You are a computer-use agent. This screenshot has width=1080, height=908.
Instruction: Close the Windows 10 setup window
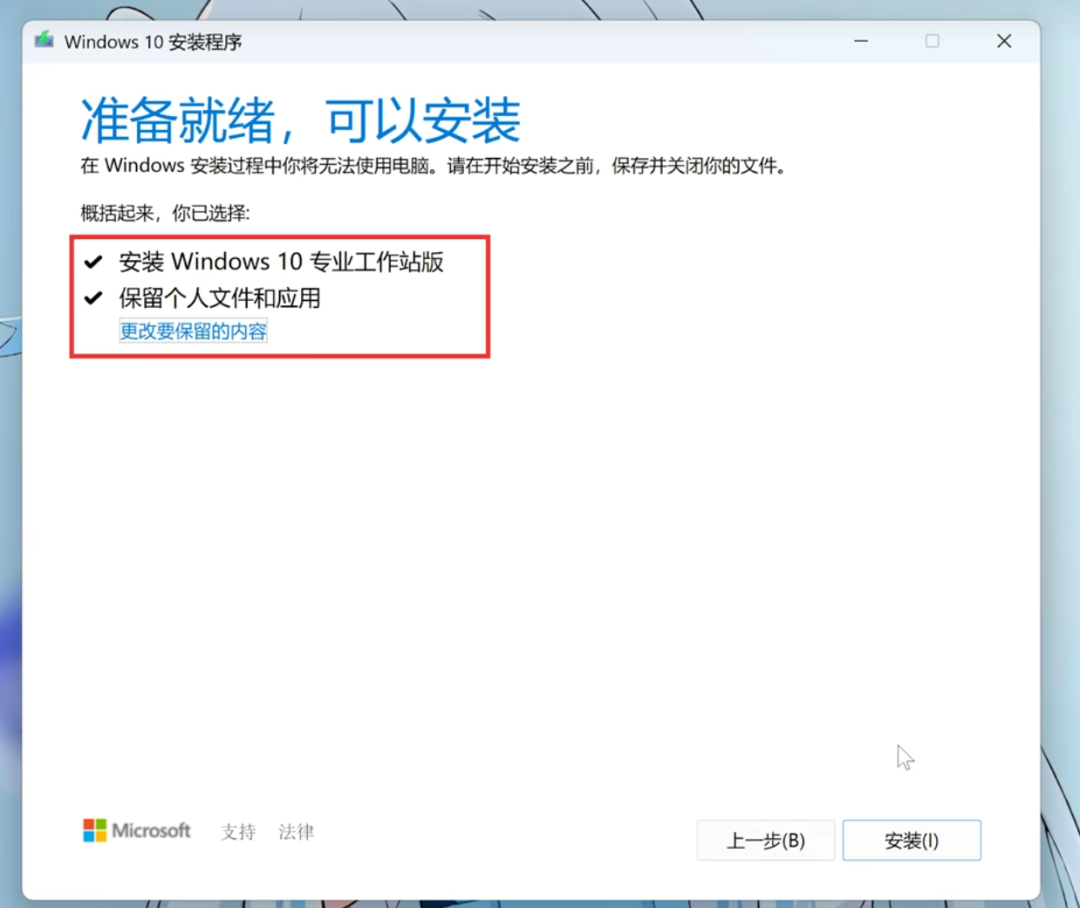1004,41
